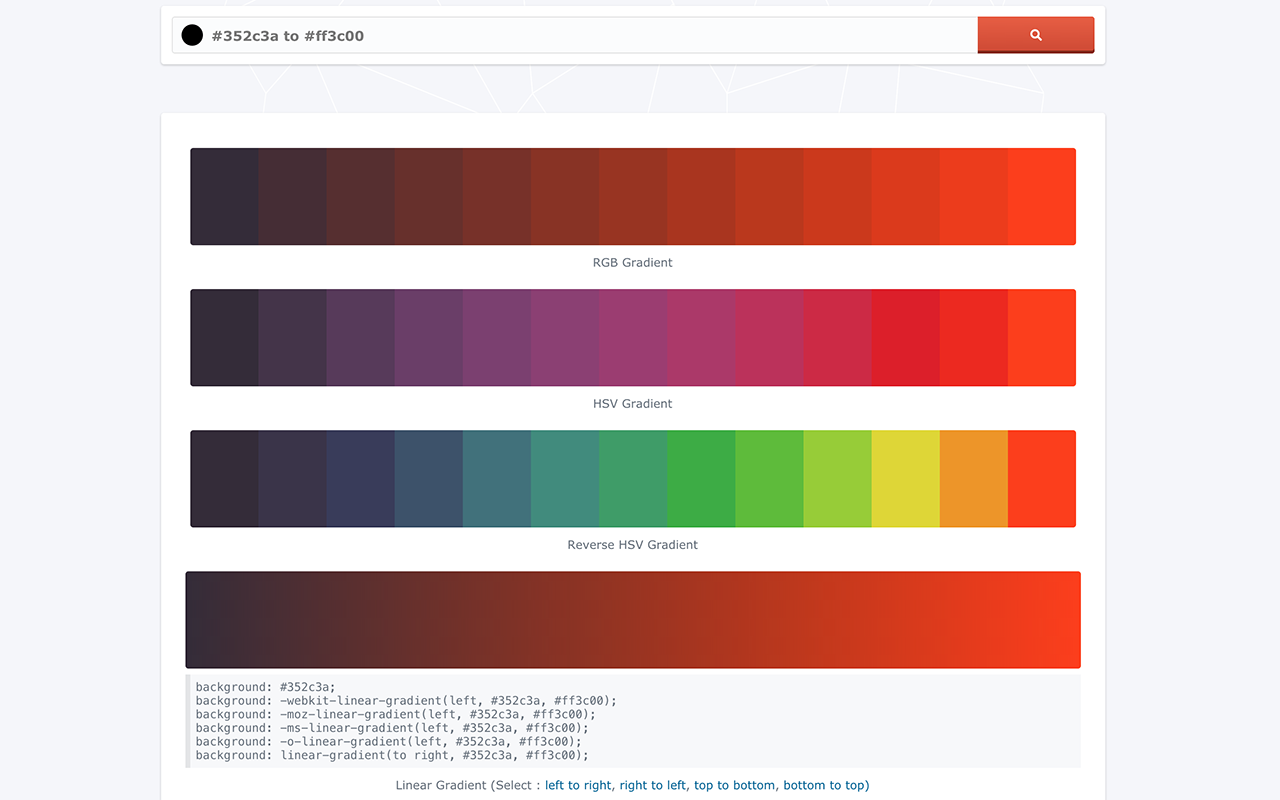1280x800 pixels.
Task: Select the "left to right" gradient direction link
Action: [x=578, y=785]
